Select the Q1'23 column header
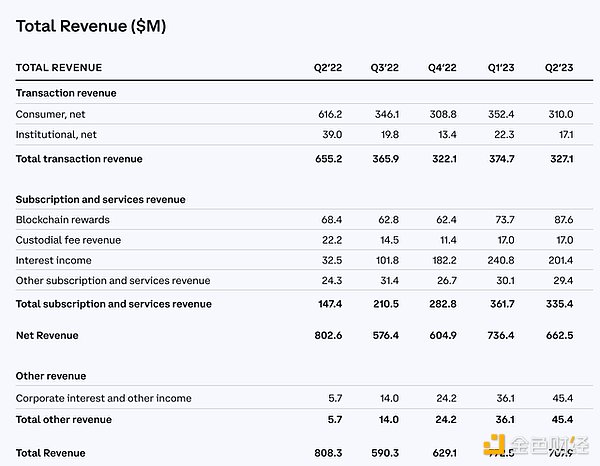Screen dimensions: 600x466 click(x=500, y=68)
